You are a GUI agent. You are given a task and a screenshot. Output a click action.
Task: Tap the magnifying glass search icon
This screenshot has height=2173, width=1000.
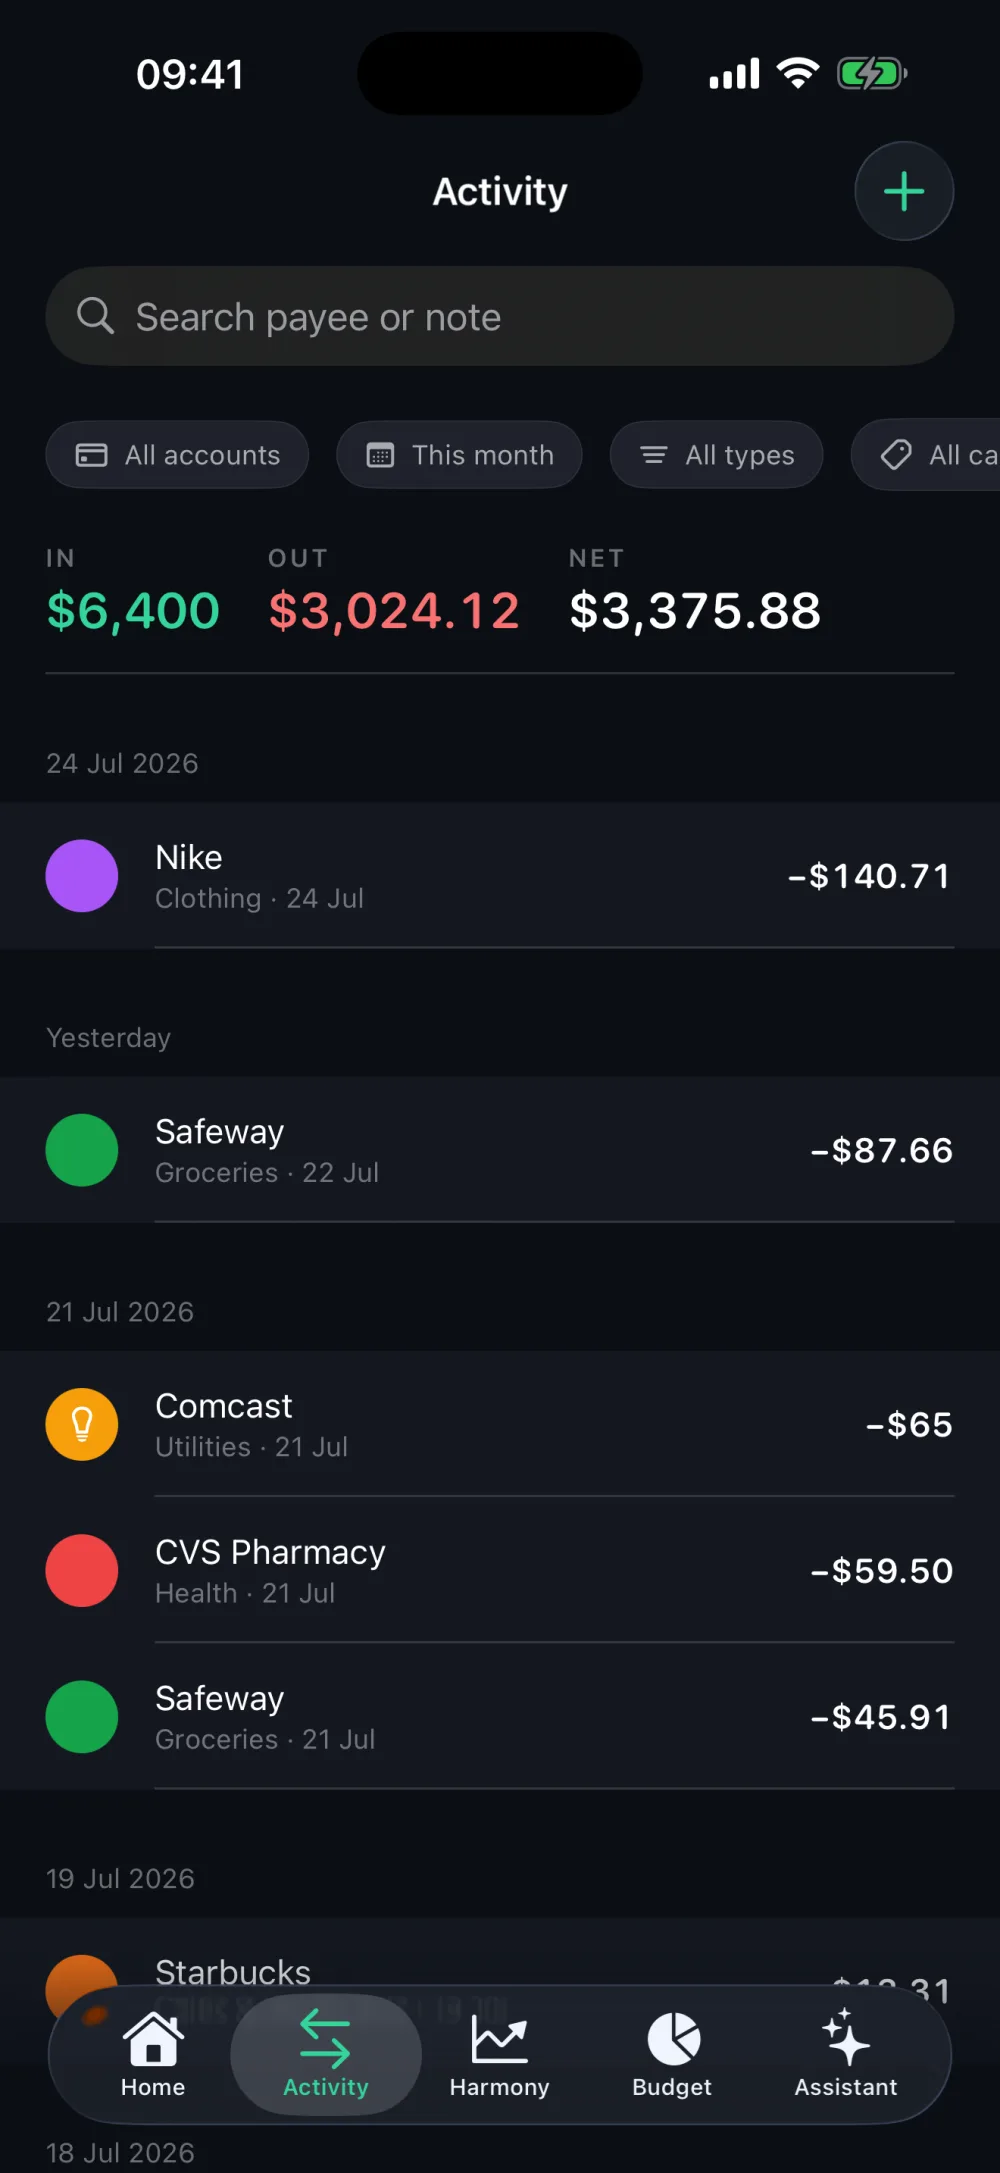pos(96,316)
